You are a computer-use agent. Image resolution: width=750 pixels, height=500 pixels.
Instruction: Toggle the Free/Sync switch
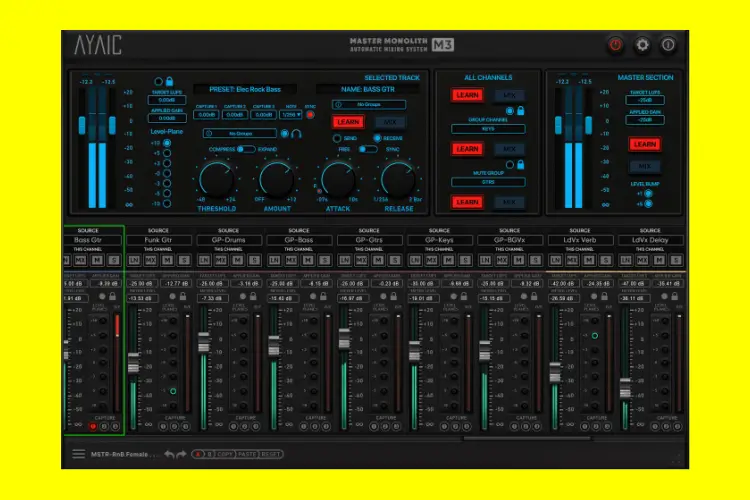(368, 149)
